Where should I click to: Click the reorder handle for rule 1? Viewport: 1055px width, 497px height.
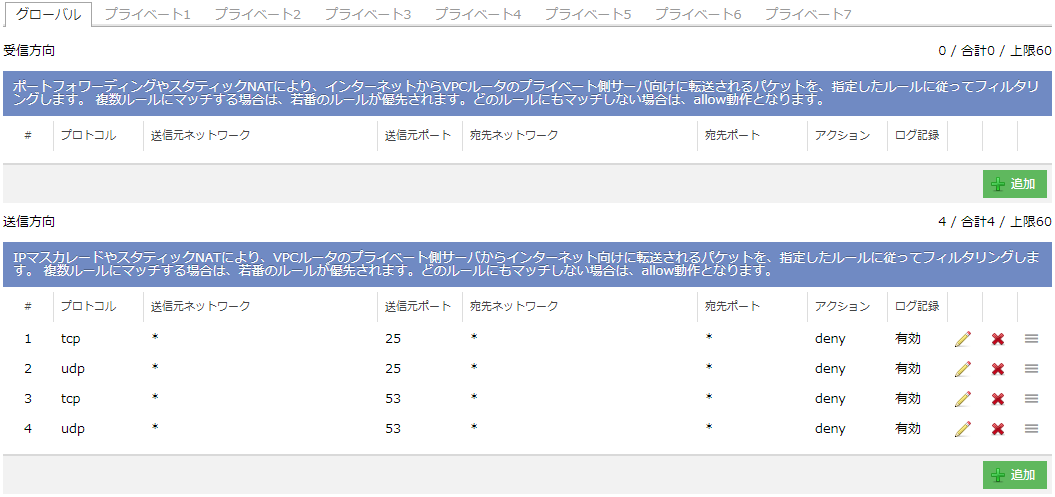pos(1032,339)
